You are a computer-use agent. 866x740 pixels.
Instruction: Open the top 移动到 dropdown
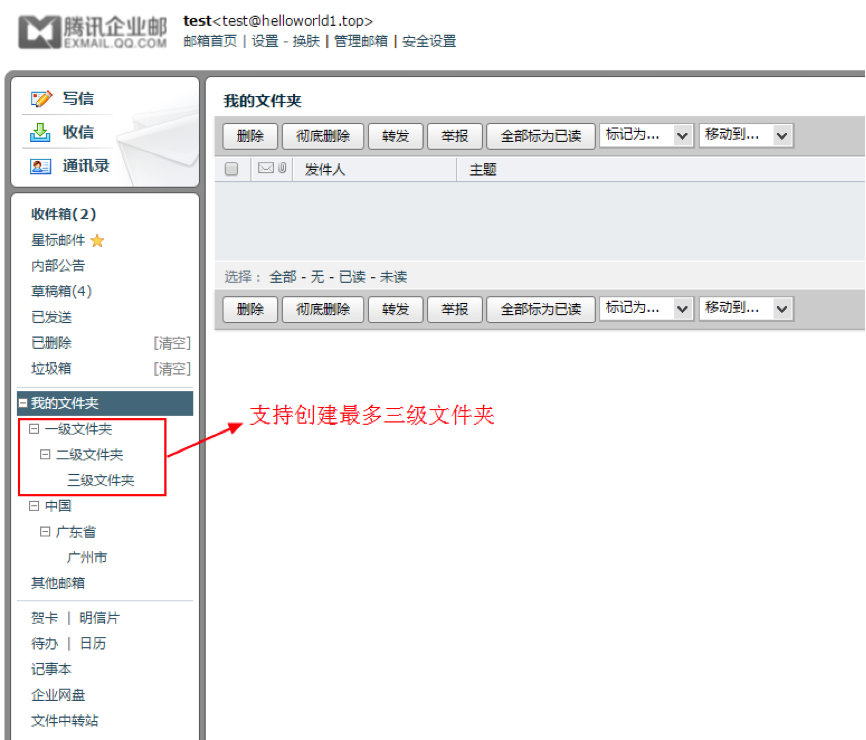(746, 135)
